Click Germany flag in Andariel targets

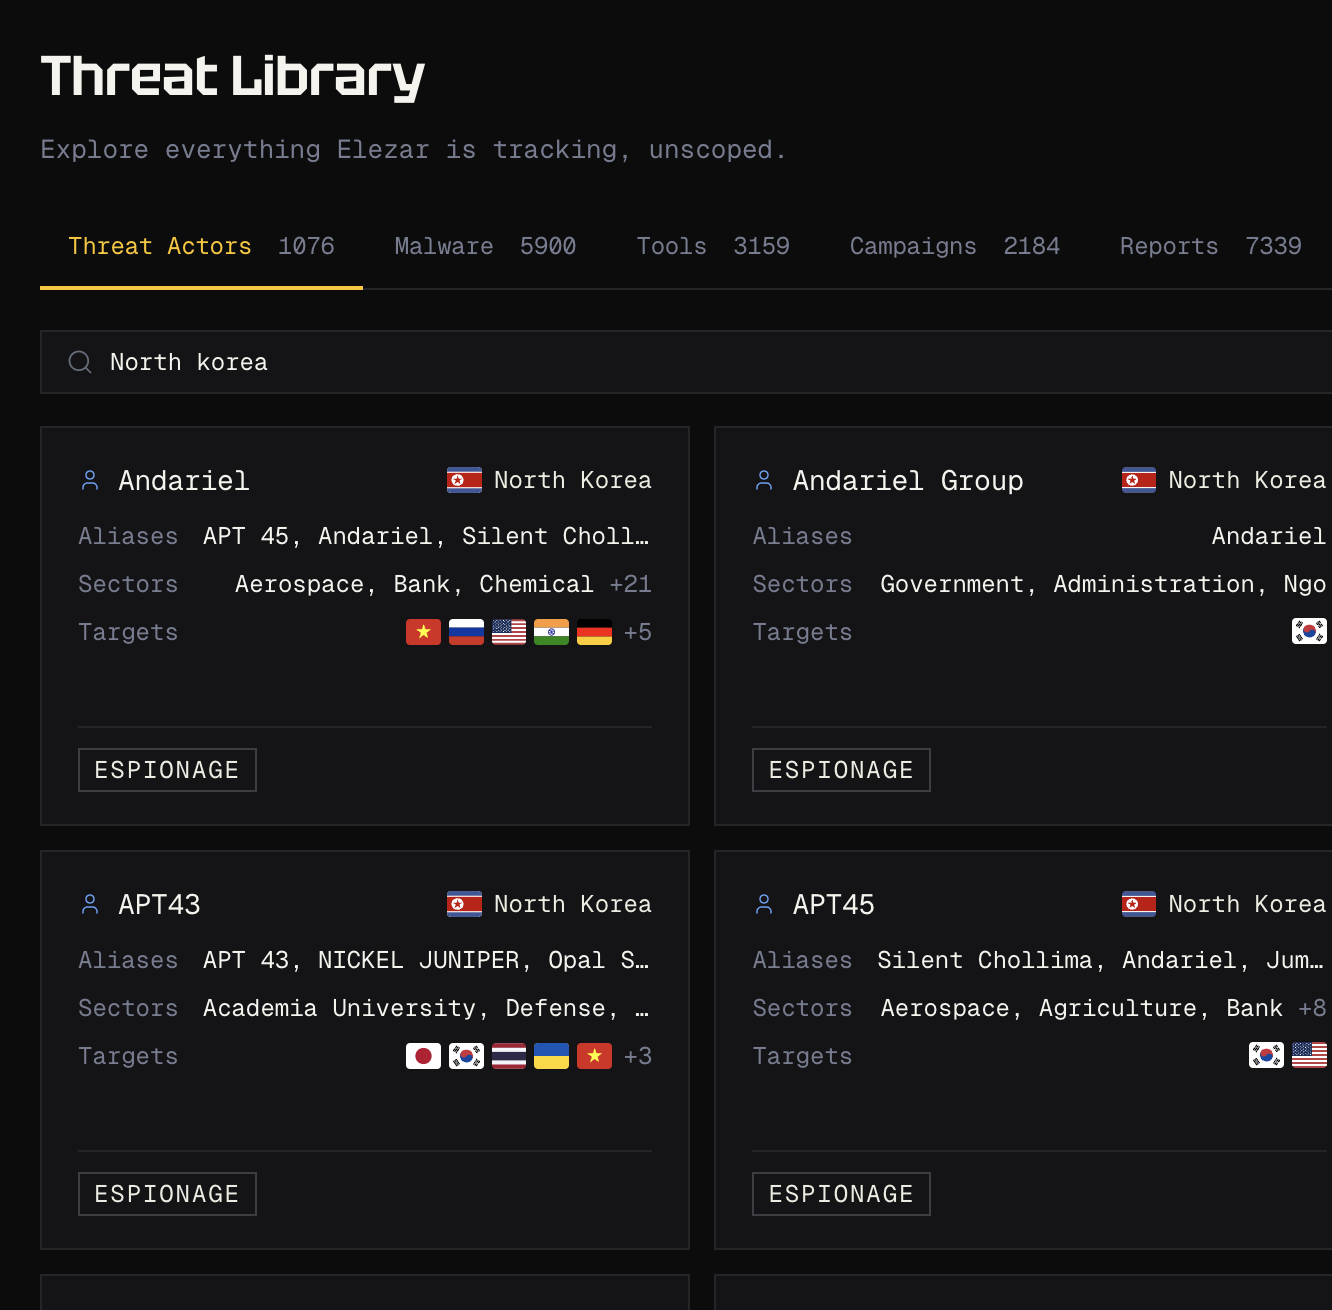(594, 632)
